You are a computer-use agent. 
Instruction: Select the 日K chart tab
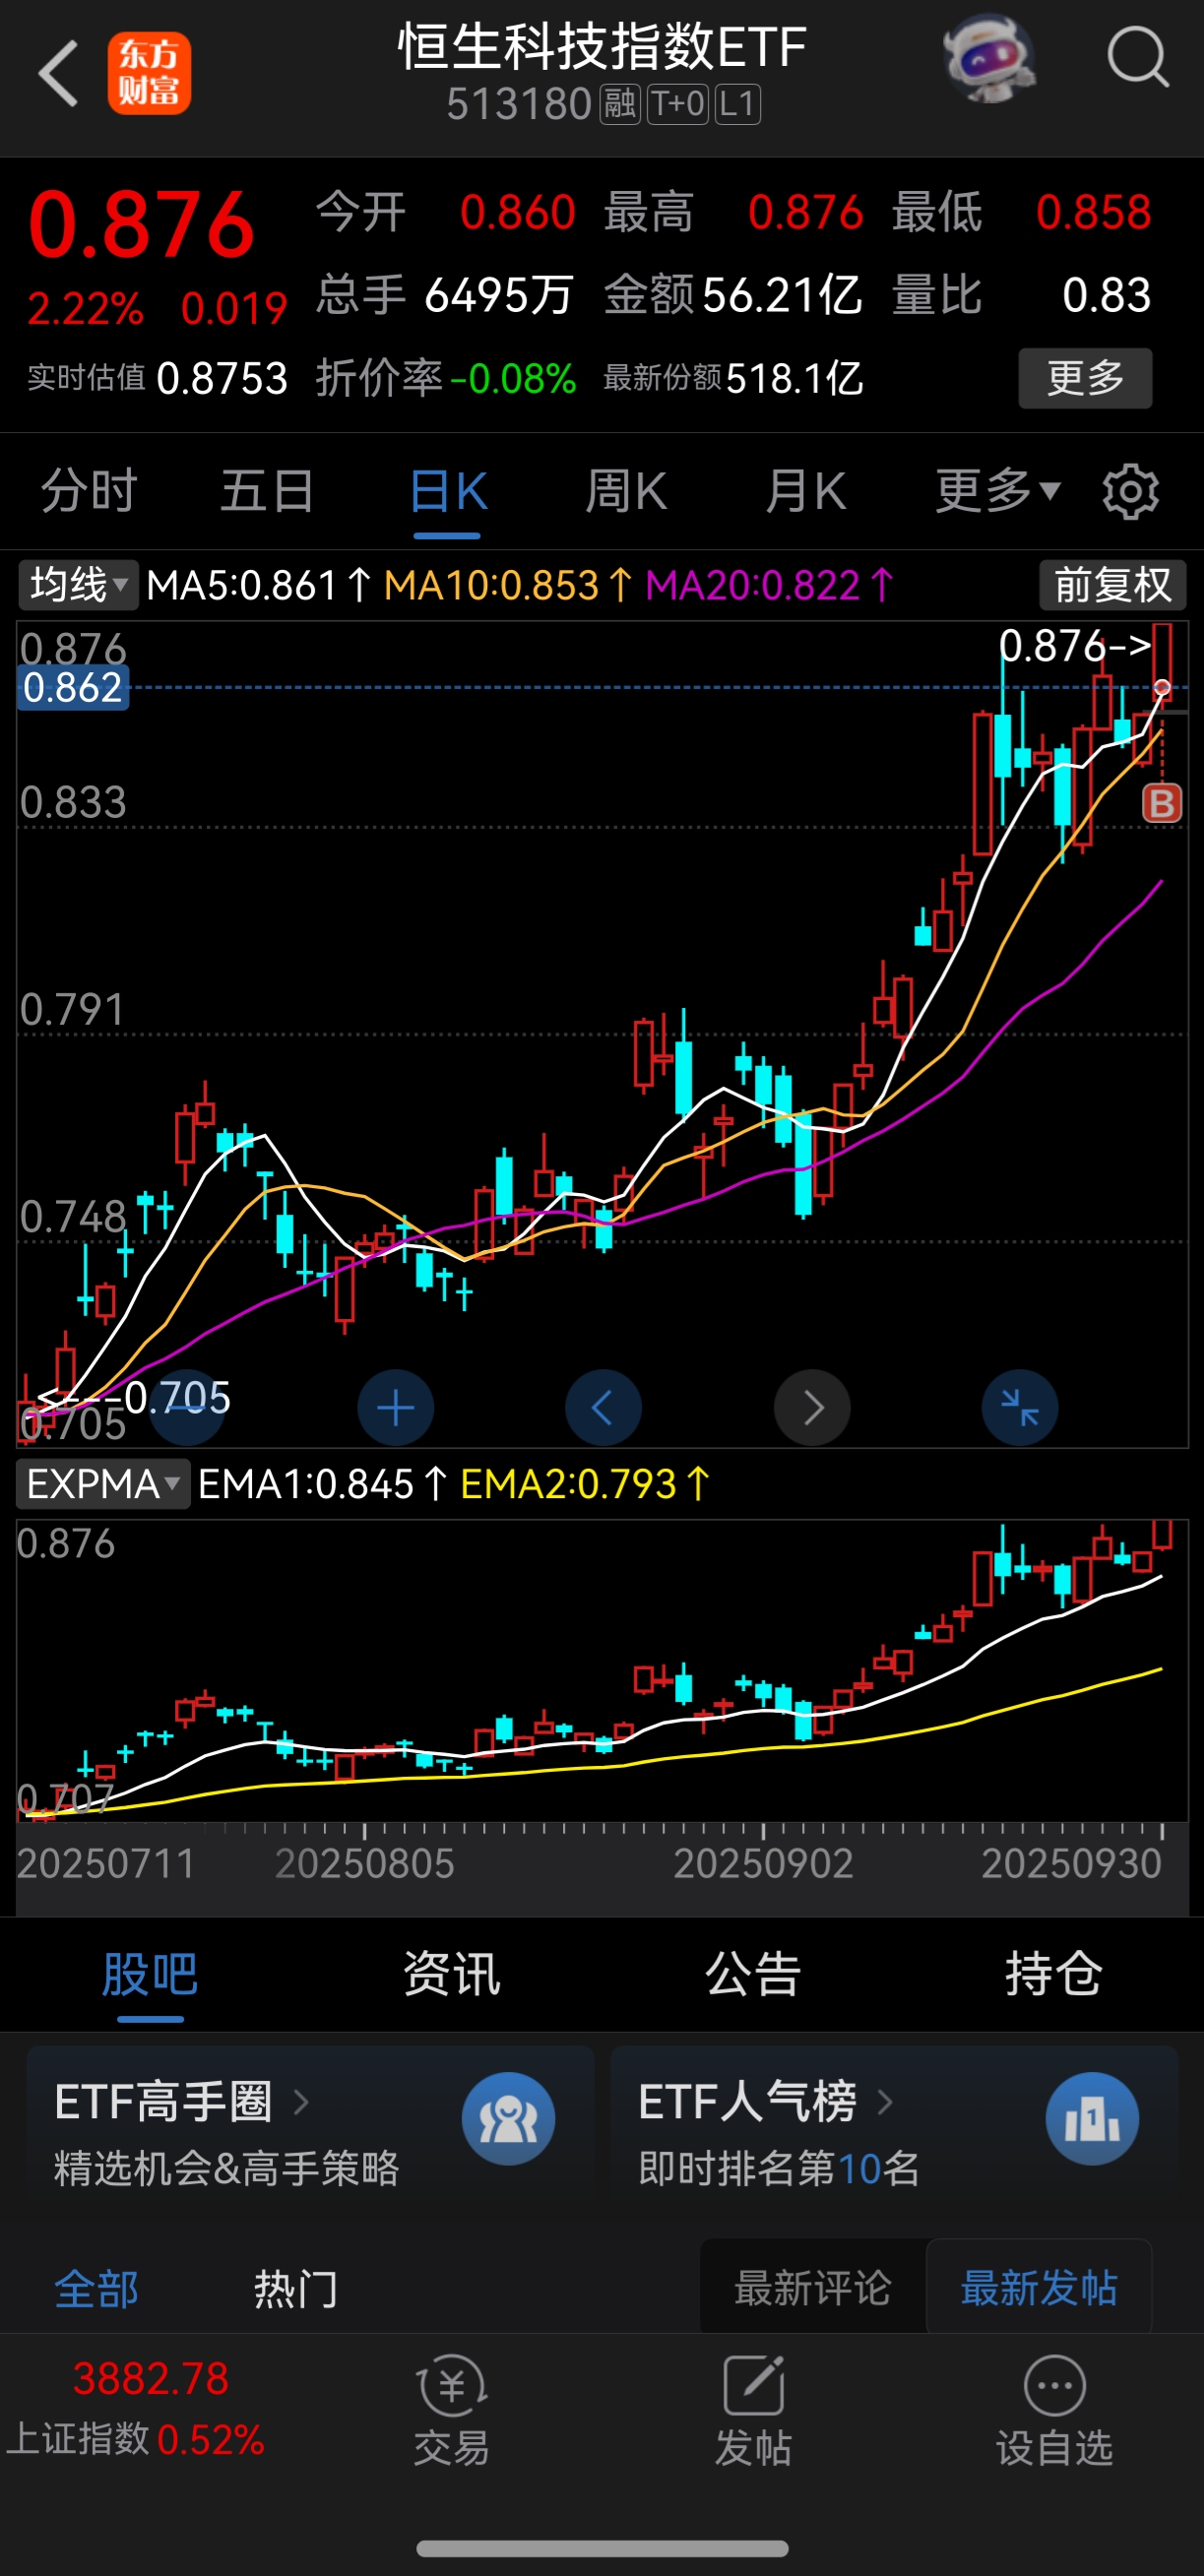click(448, 491)
